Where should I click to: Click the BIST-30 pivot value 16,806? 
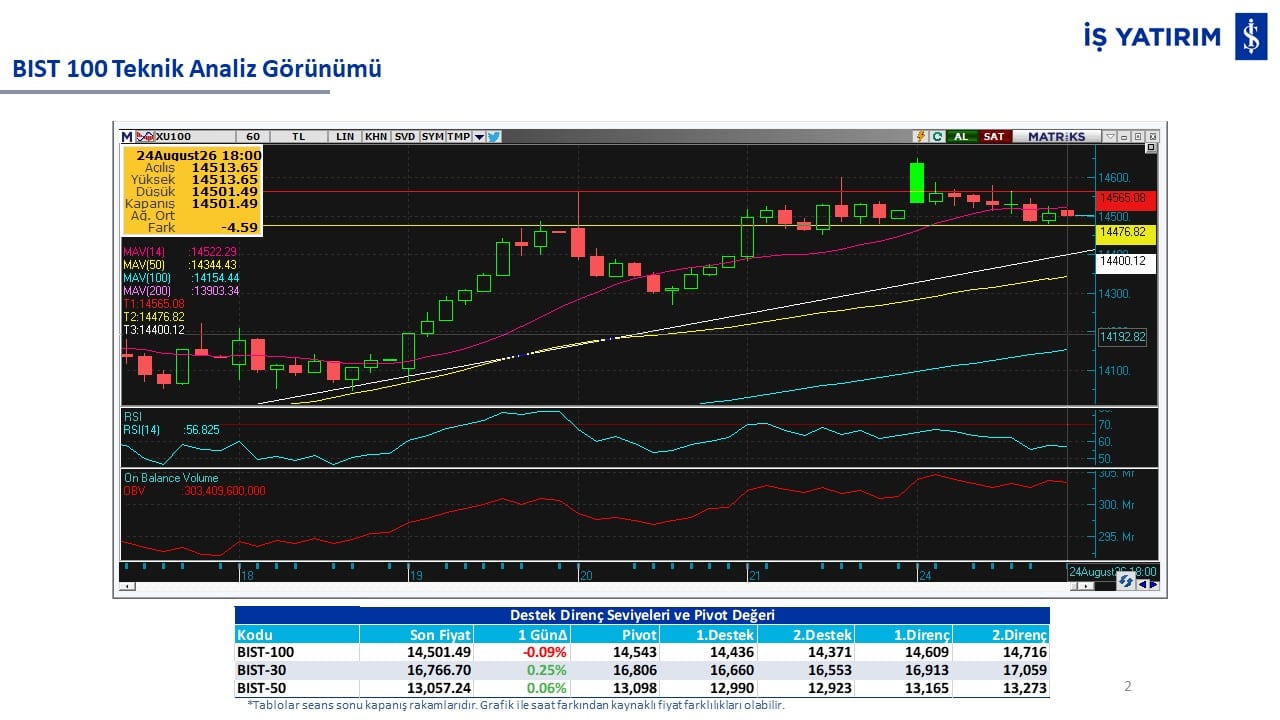click(x=637, y=670)
